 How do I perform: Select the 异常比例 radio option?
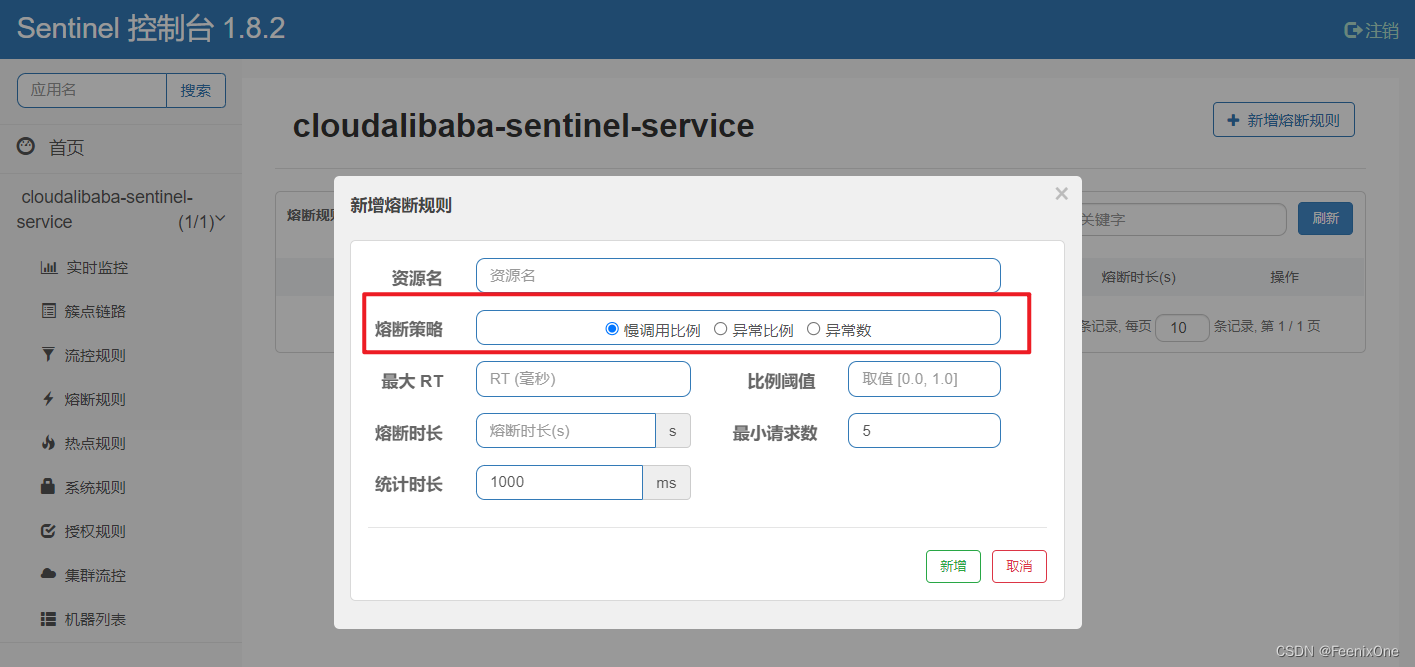[x=720, y=329]
